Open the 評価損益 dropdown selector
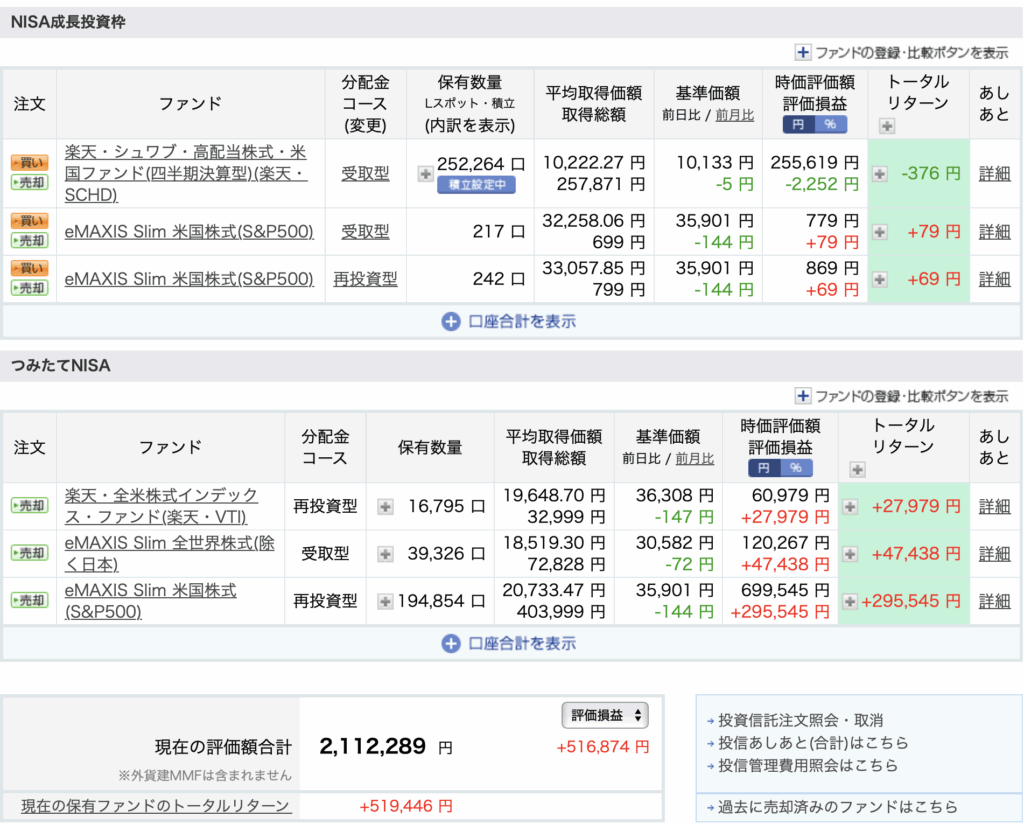This screenshot has height=824, width=1024. point(606,715)
